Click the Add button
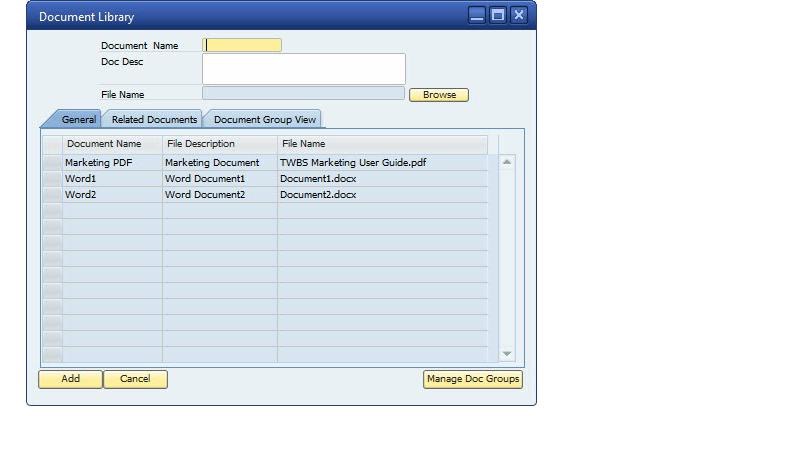Viewport: 787px width, 449px height. pos(71,379)
